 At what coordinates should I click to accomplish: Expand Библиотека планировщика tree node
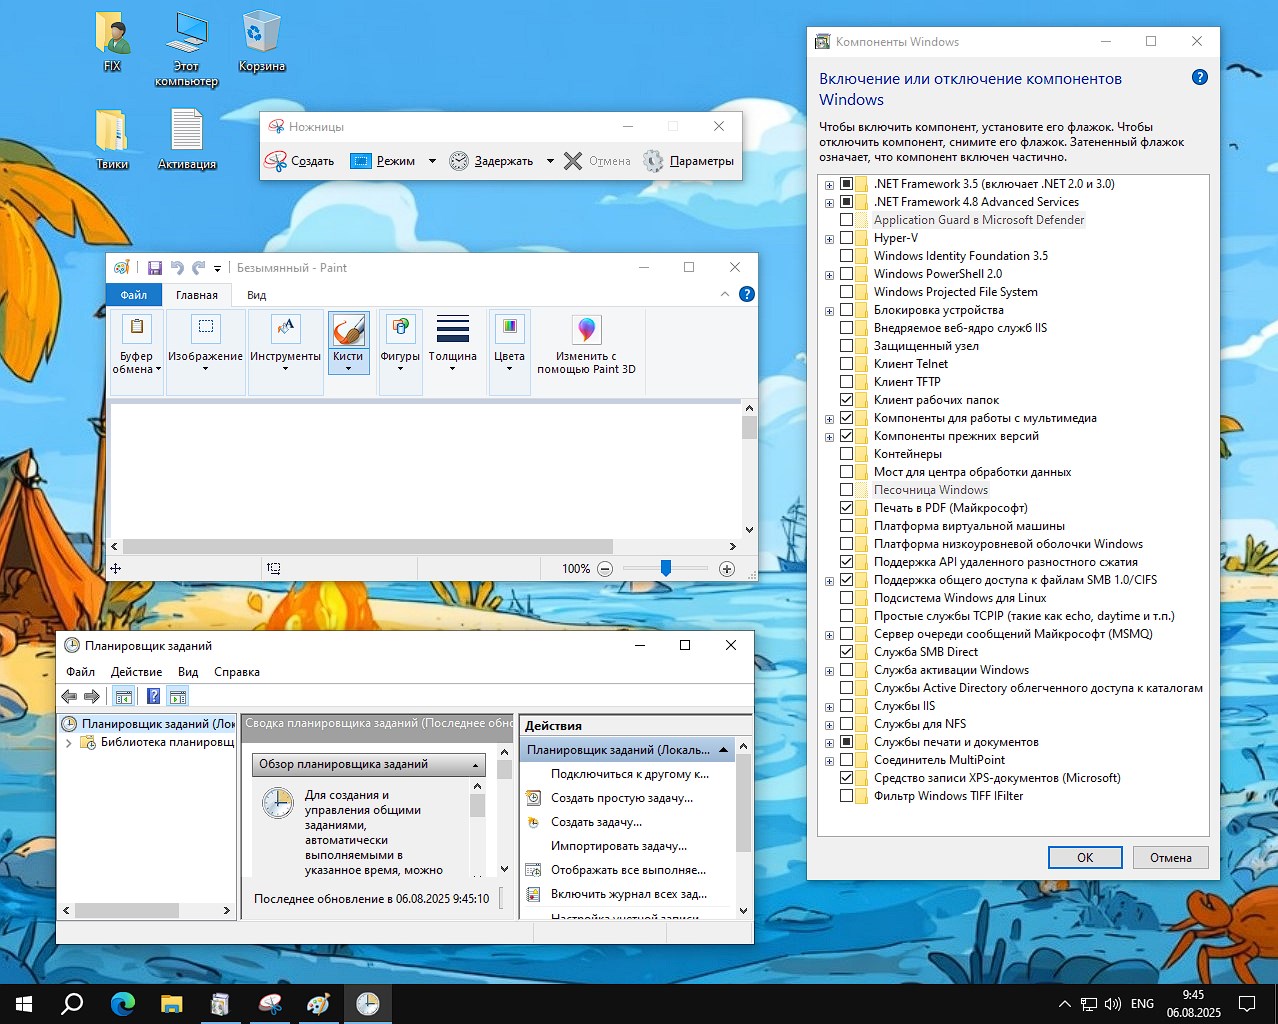coord(68,743)
